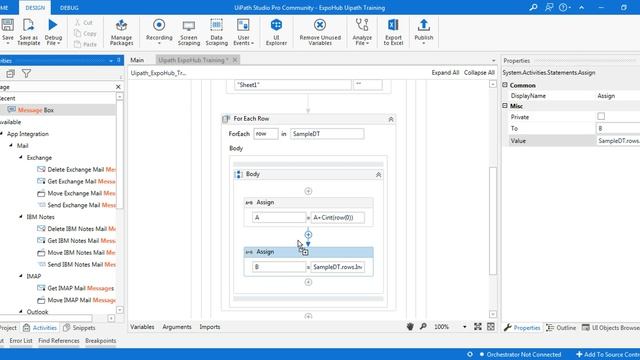This screenshot has width=640, height=360.
Task: Click the ForEach row variable field
Action: point(266,134)
